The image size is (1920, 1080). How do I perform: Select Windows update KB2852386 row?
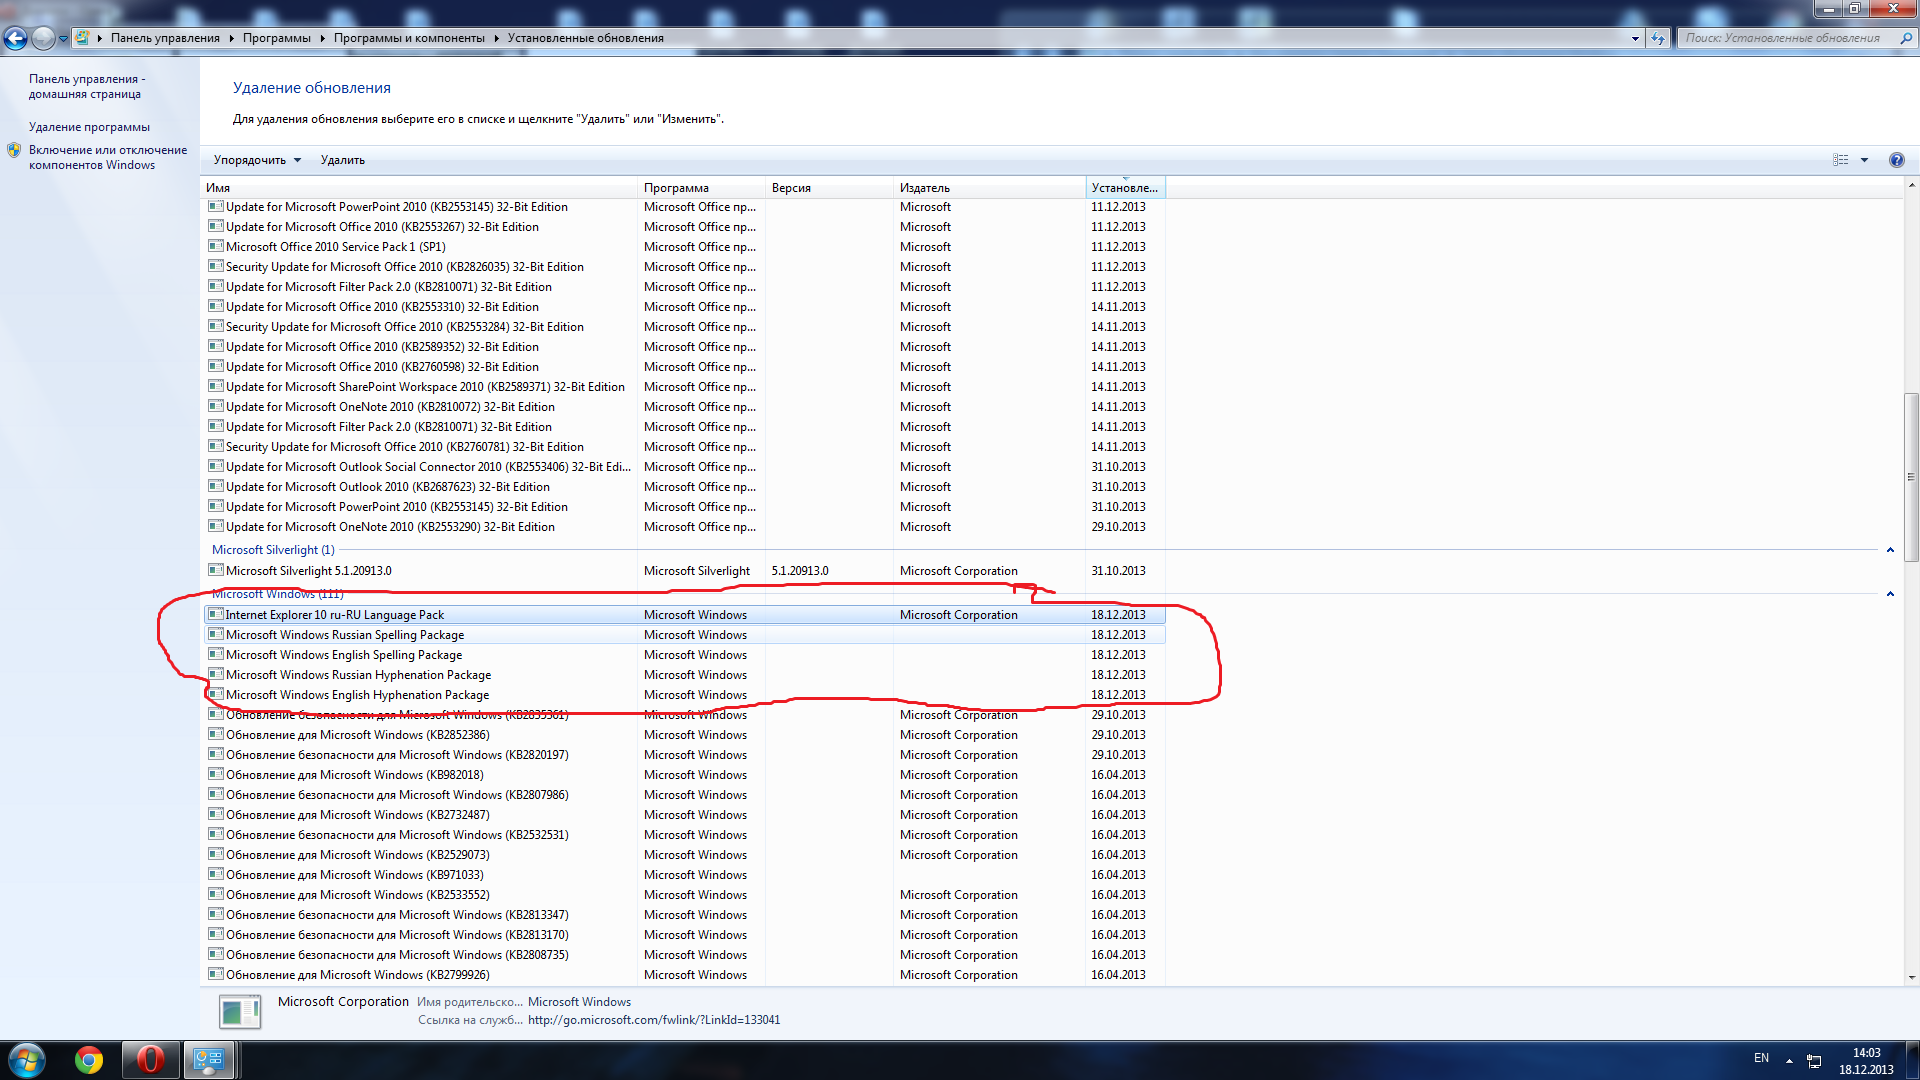[685, 735]
